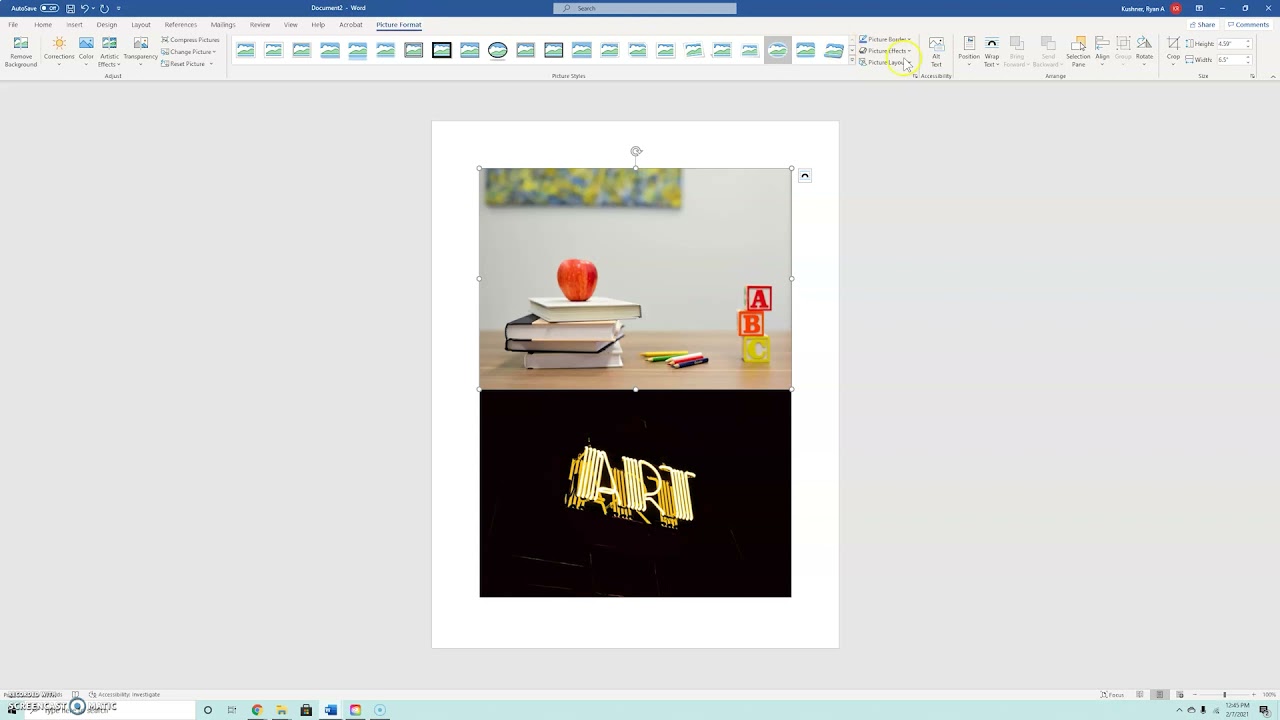This screenshot has height=720, width=1280.
Task: Open Ribbon Display Options
Action: pyautogui.click(x=1199, y=8)
